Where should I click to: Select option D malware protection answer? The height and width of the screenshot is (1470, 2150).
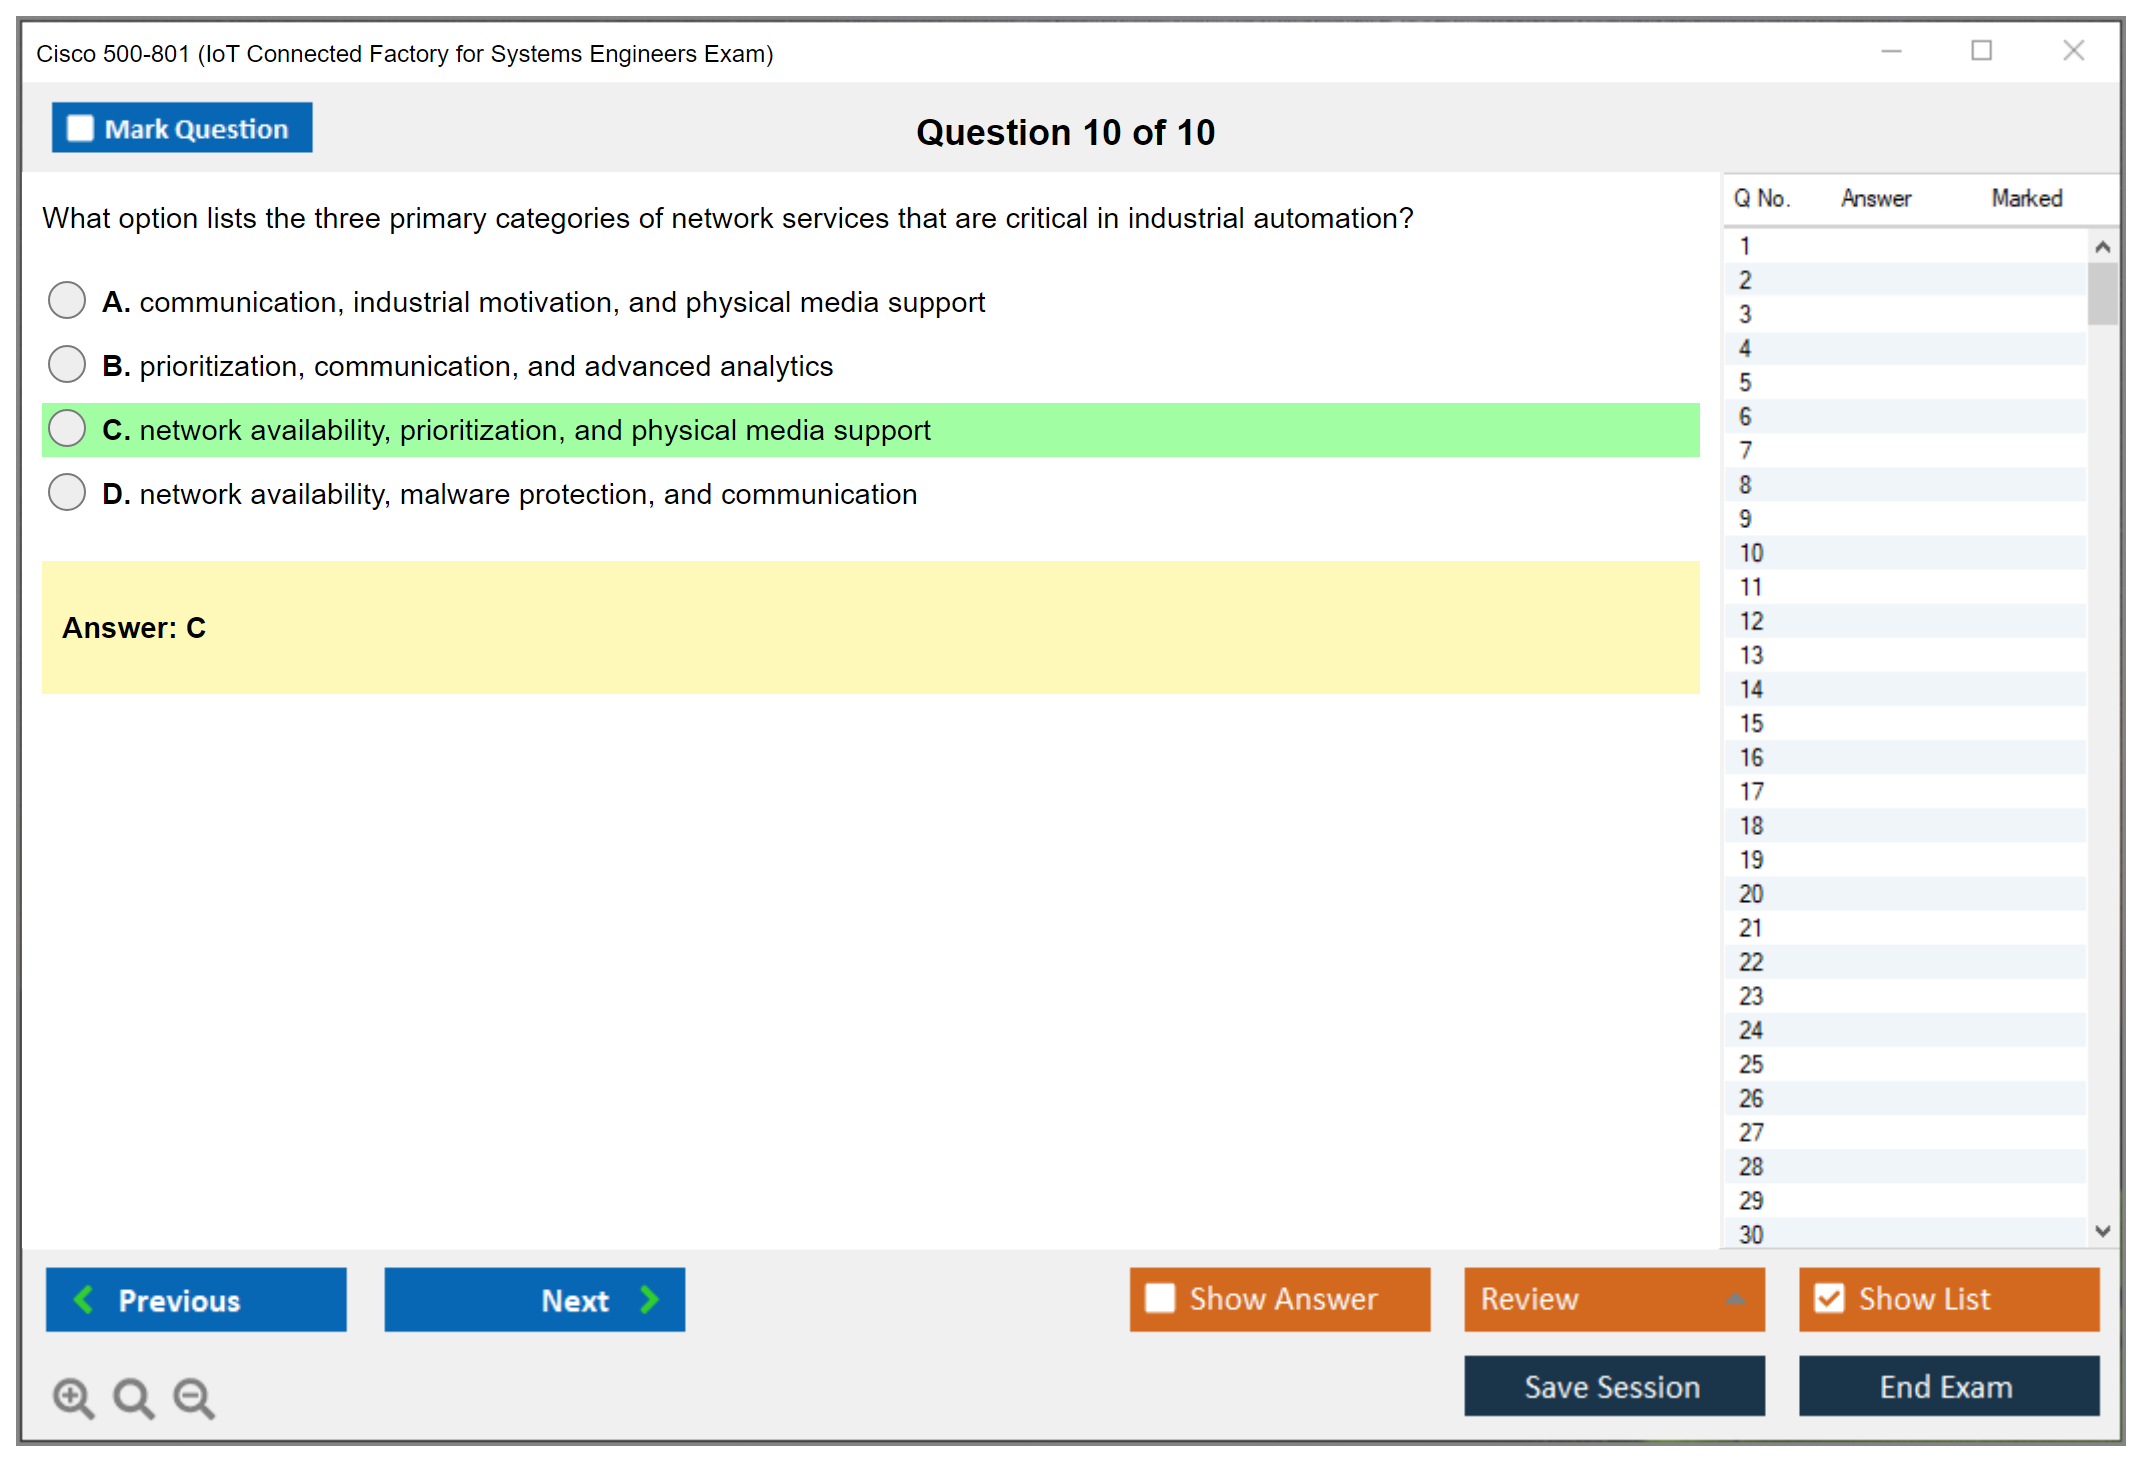click(67, 493)
